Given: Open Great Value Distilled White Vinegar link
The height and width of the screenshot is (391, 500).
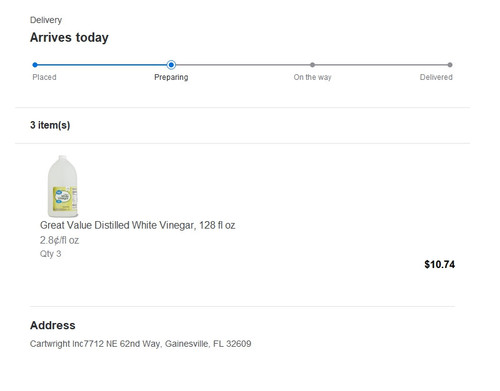Looking at the screenshot, I should (x=138, y=225).
